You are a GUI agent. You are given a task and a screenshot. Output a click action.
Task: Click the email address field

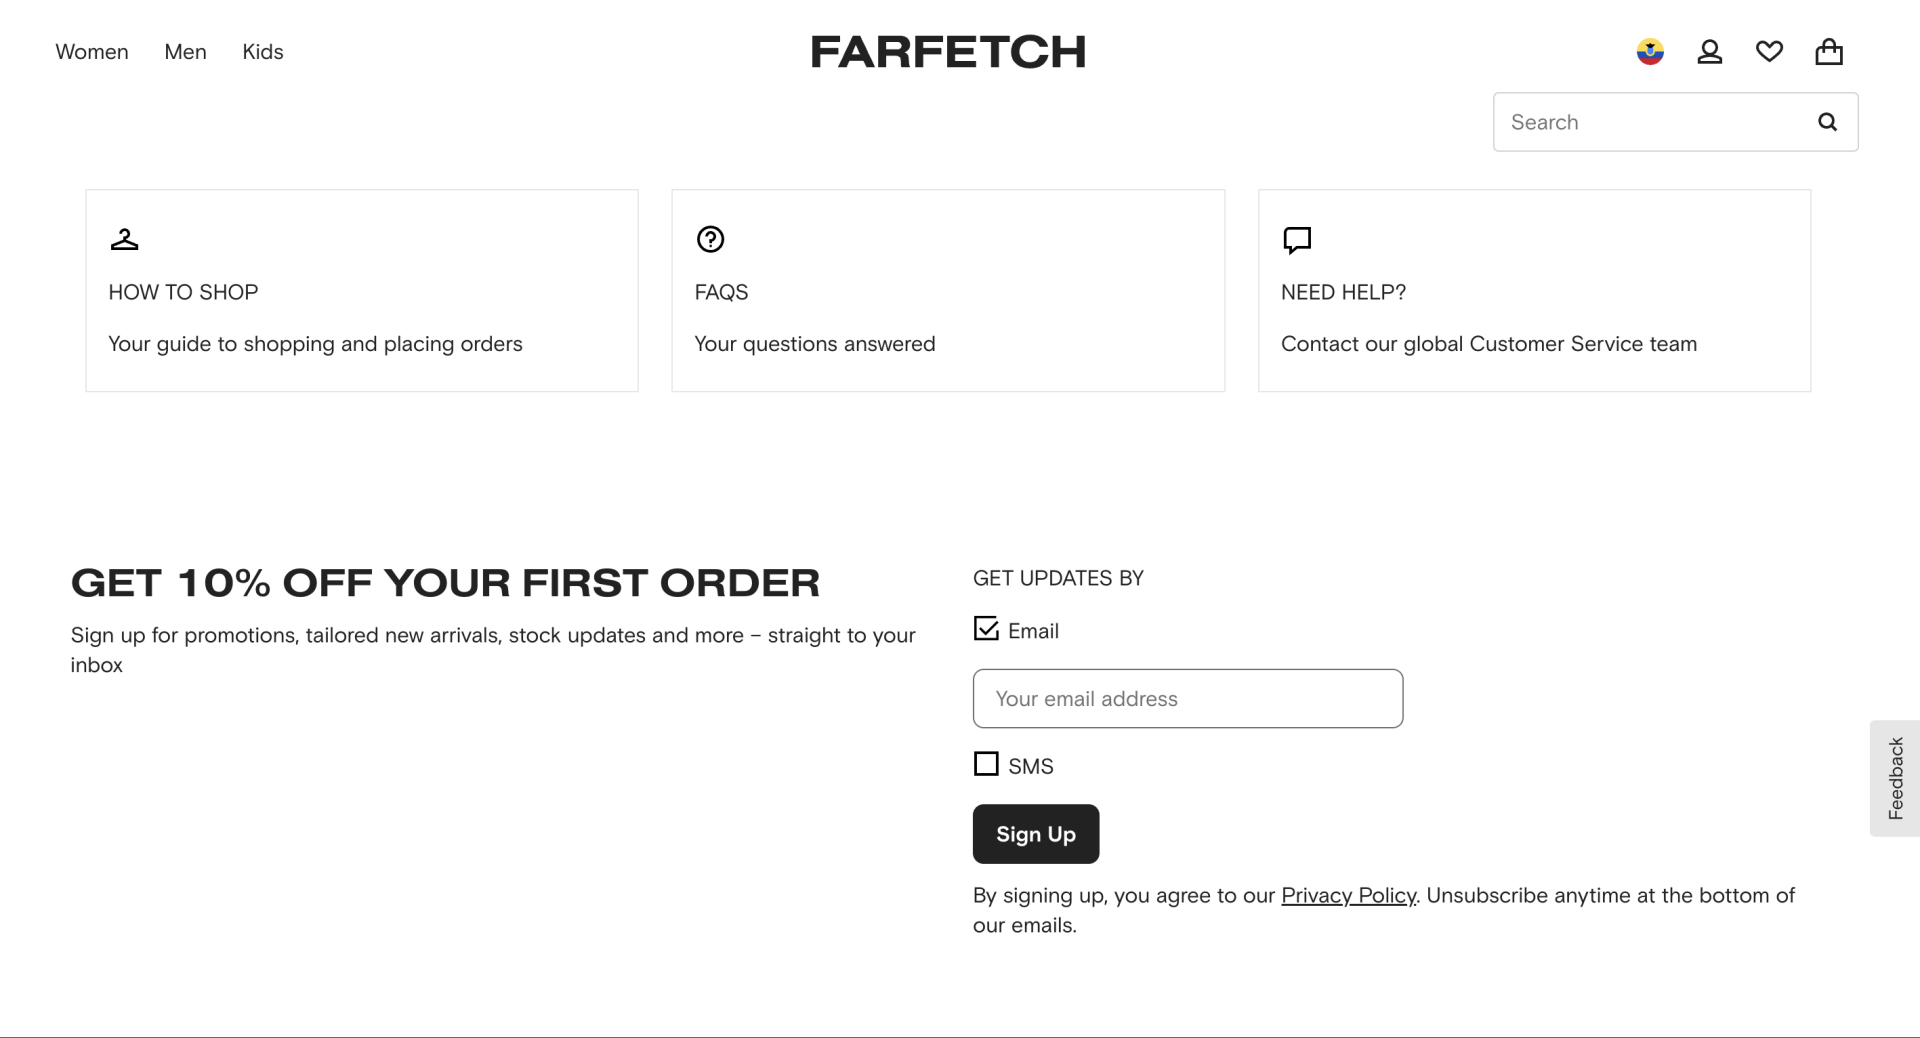[x=1187, y=699]
